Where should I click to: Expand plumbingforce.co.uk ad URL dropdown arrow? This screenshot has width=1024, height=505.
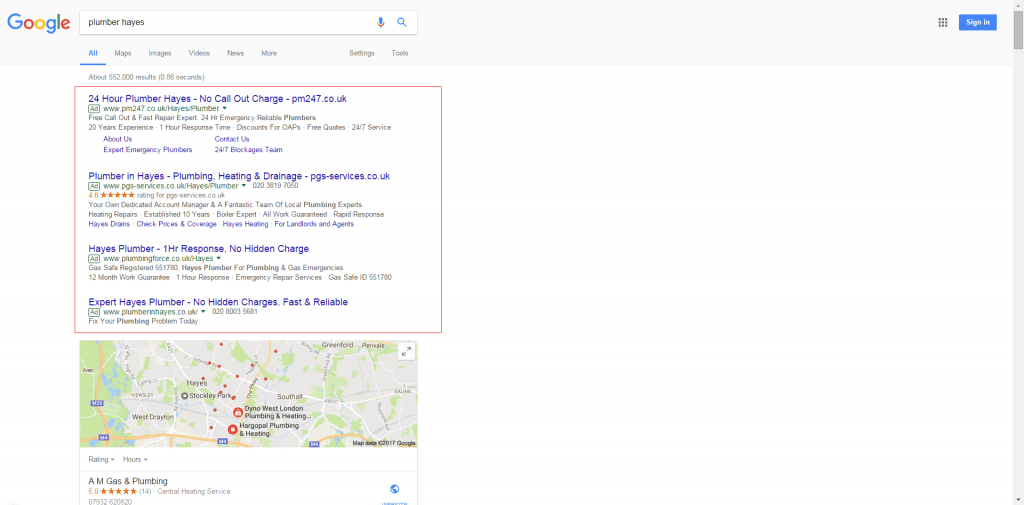(x=219, y=258)
